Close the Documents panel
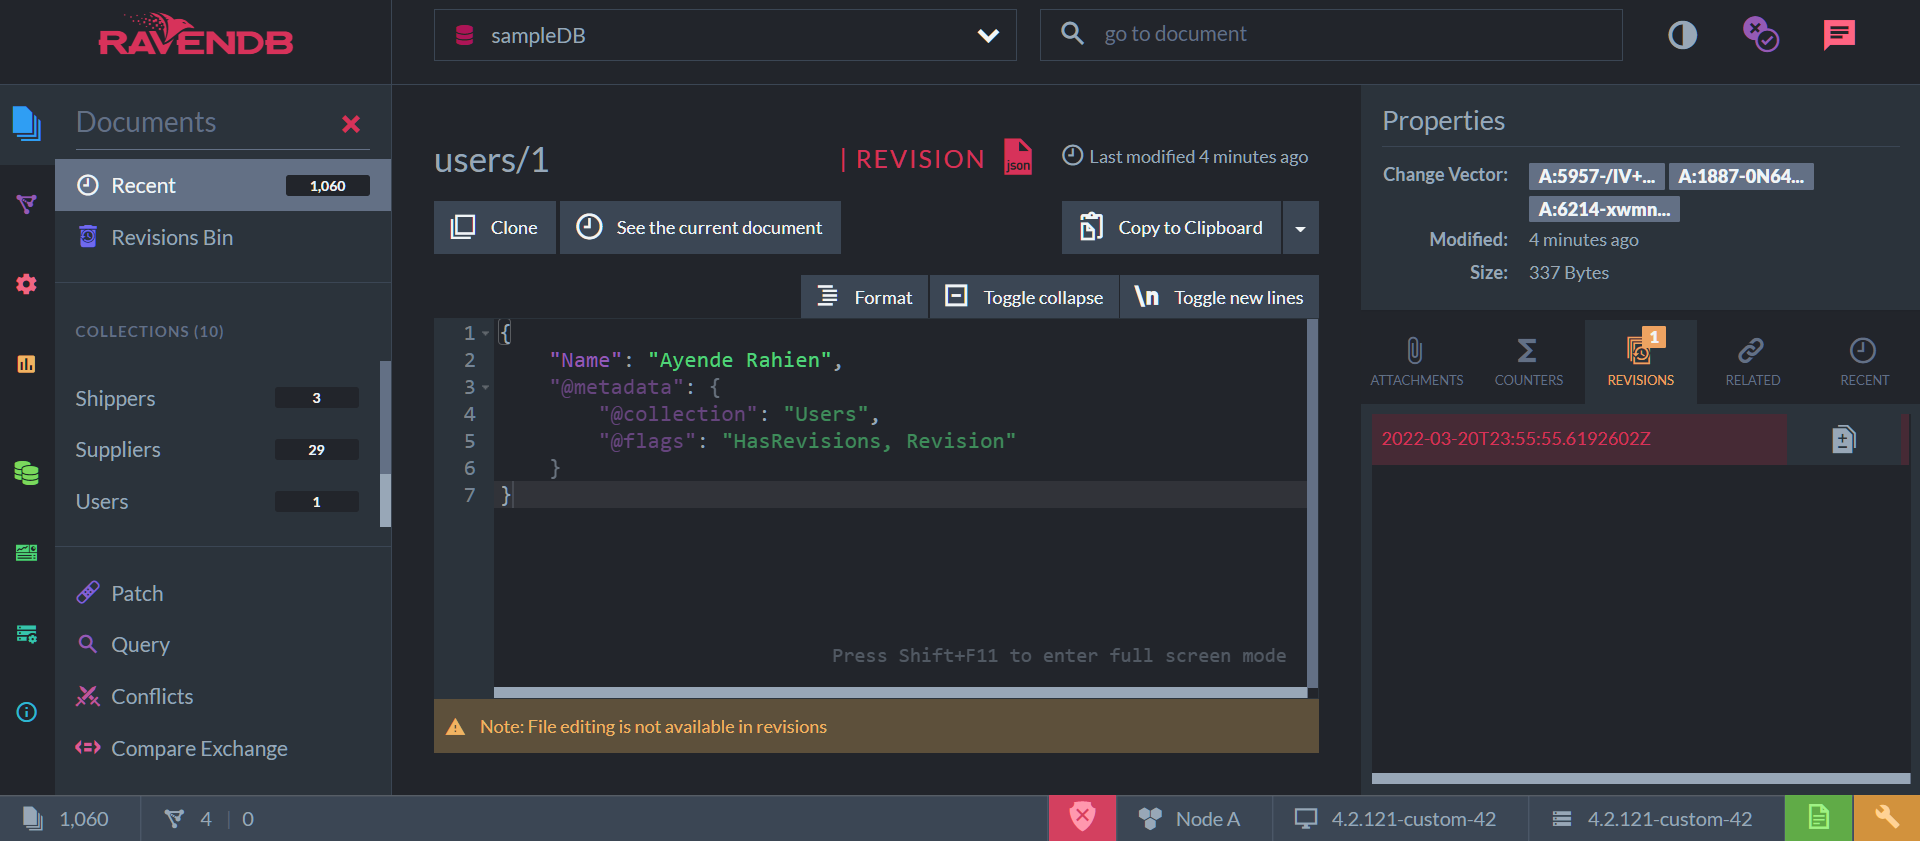 point(351,124)
